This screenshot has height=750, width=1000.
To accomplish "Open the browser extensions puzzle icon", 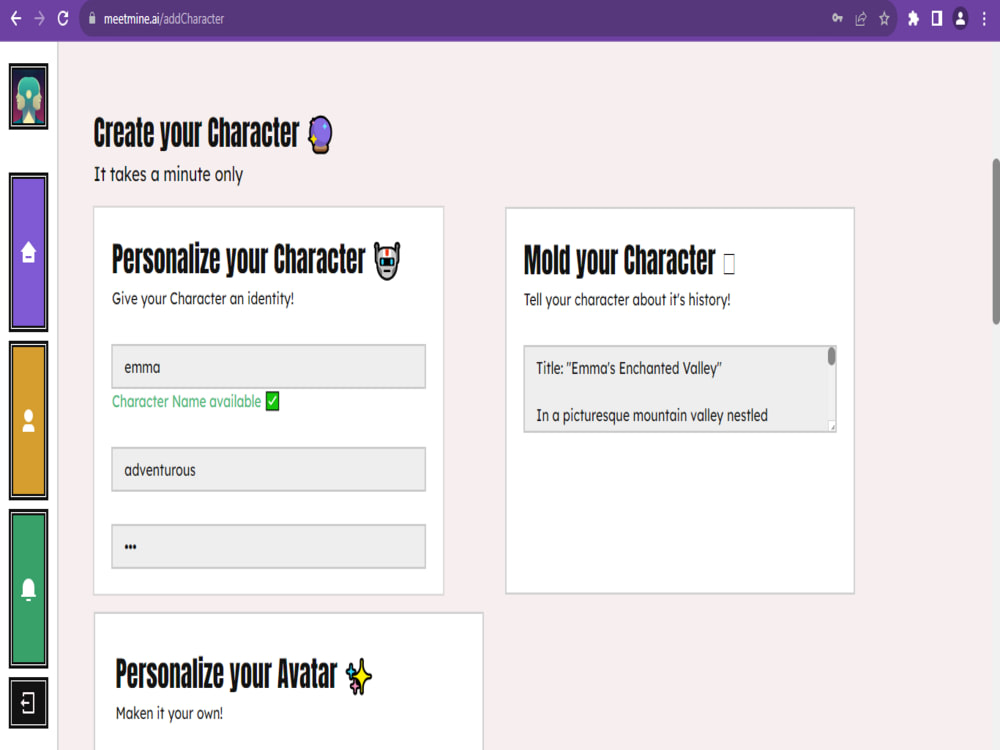I will [x=913, y=18].
